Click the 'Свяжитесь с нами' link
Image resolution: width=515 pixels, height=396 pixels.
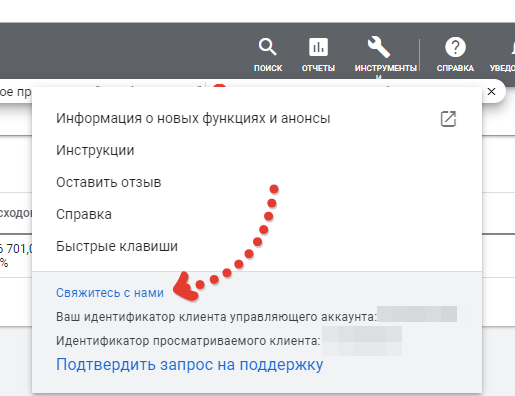pyautogui.click(x=110, y=293)
